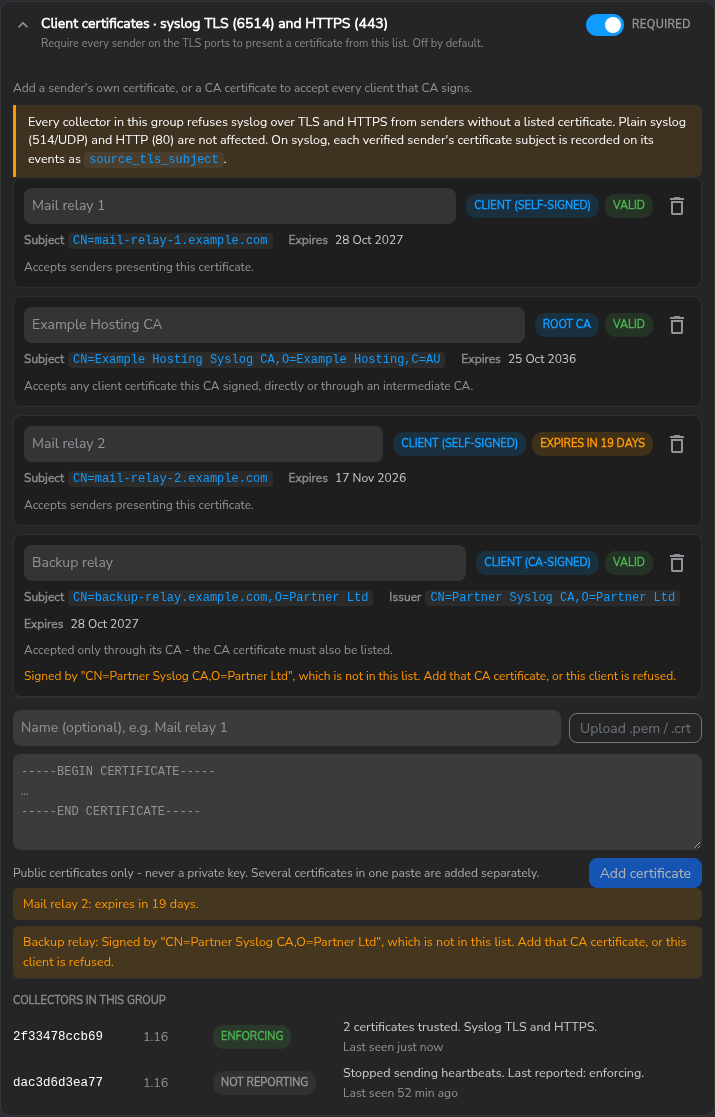Click the COLLECTORS IN THIS GROUP heading
This screenshot has height=1117, width=715.
(90, 1000)
